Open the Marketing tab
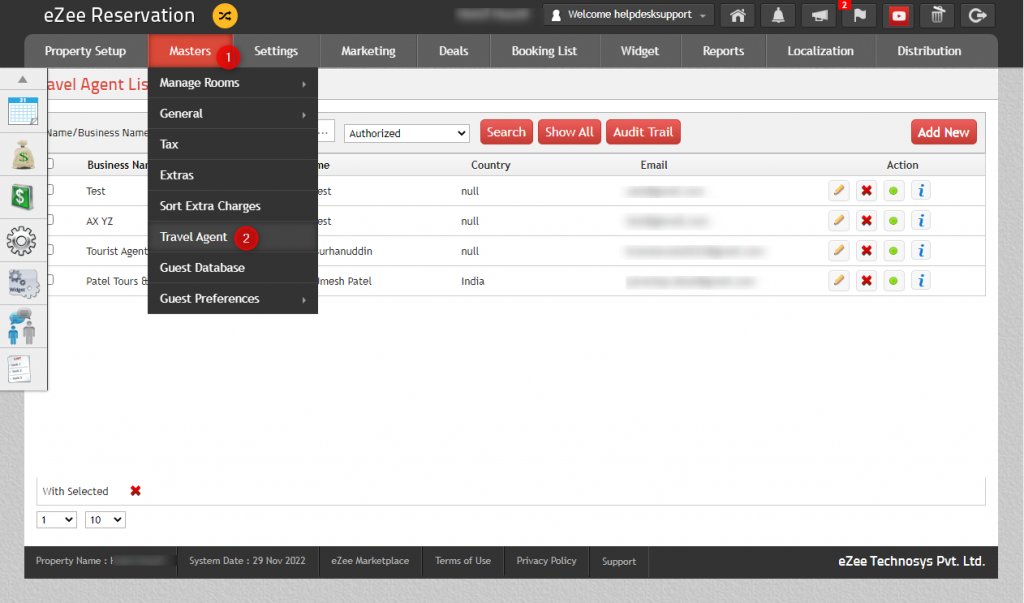 point(368,51)
